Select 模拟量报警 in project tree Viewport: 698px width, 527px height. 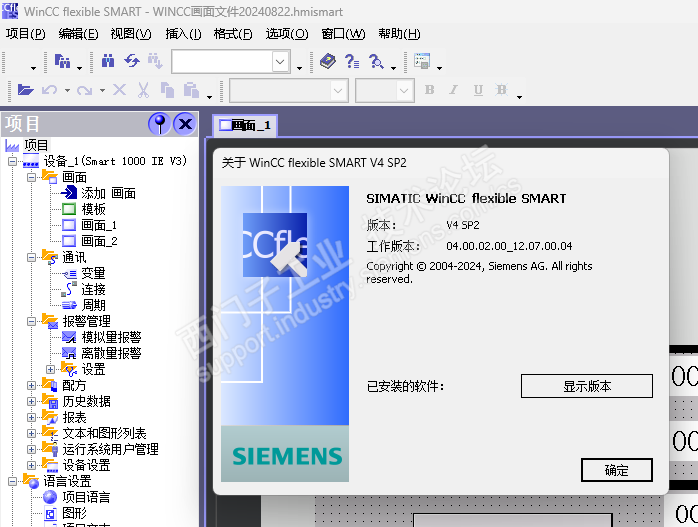[111, 337]
